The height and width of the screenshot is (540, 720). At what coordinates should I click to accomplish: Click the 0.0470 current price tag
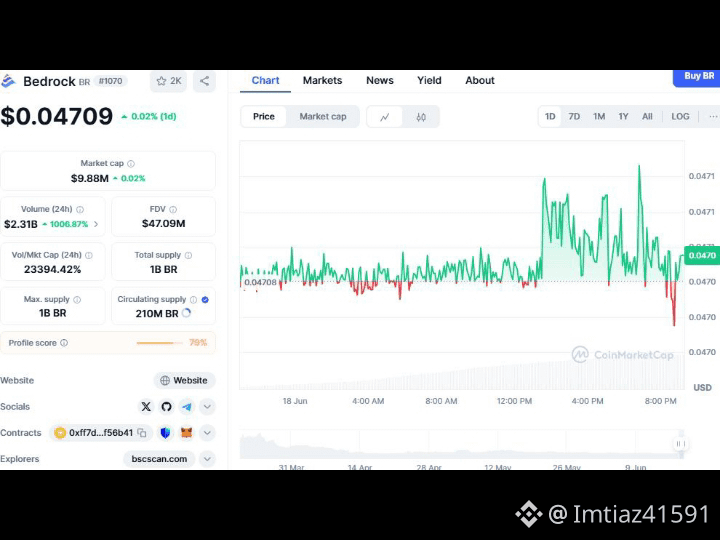(702, 255)
